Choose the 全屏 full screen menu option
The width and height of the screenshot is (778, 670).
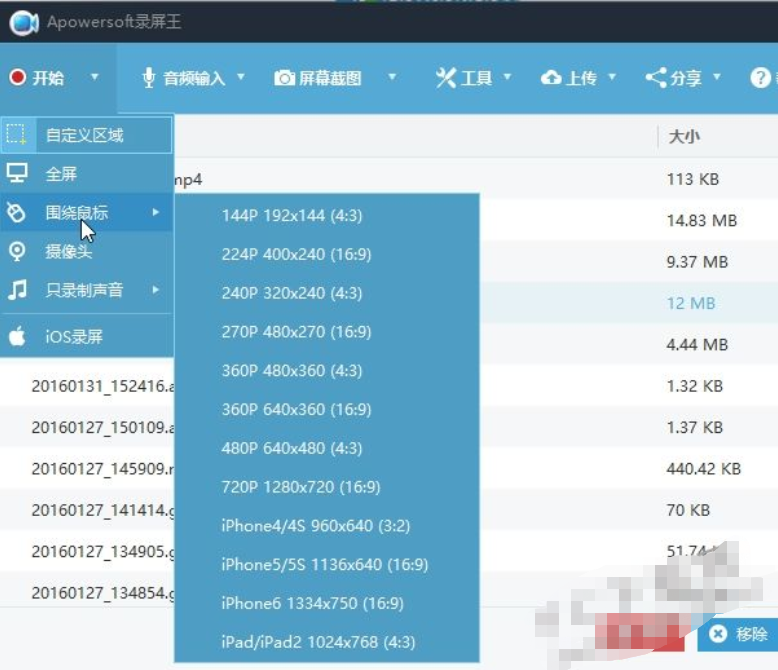(87, 174)
